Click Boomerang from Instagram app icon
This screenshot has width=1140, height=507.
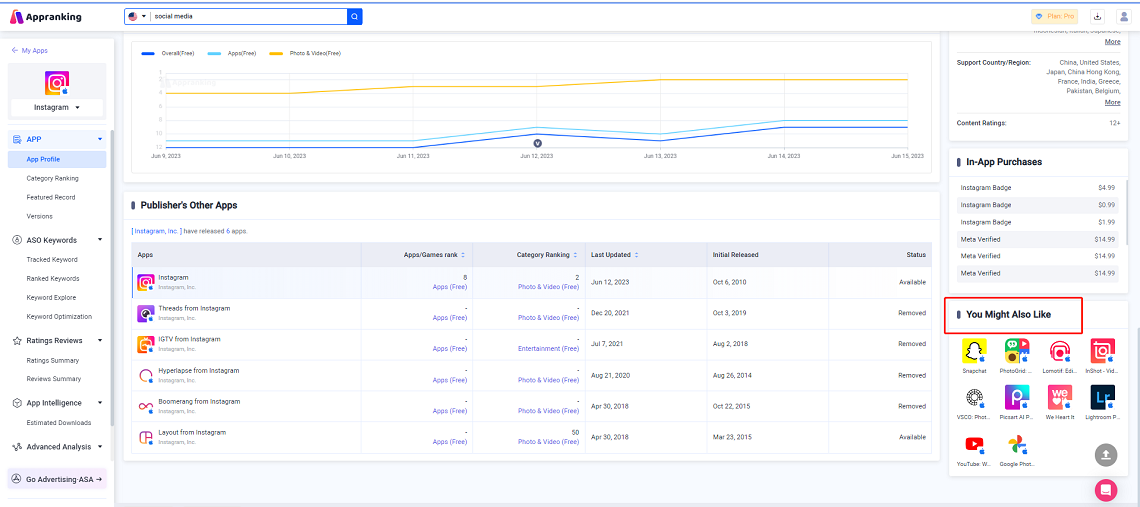[x=146, y=406]
